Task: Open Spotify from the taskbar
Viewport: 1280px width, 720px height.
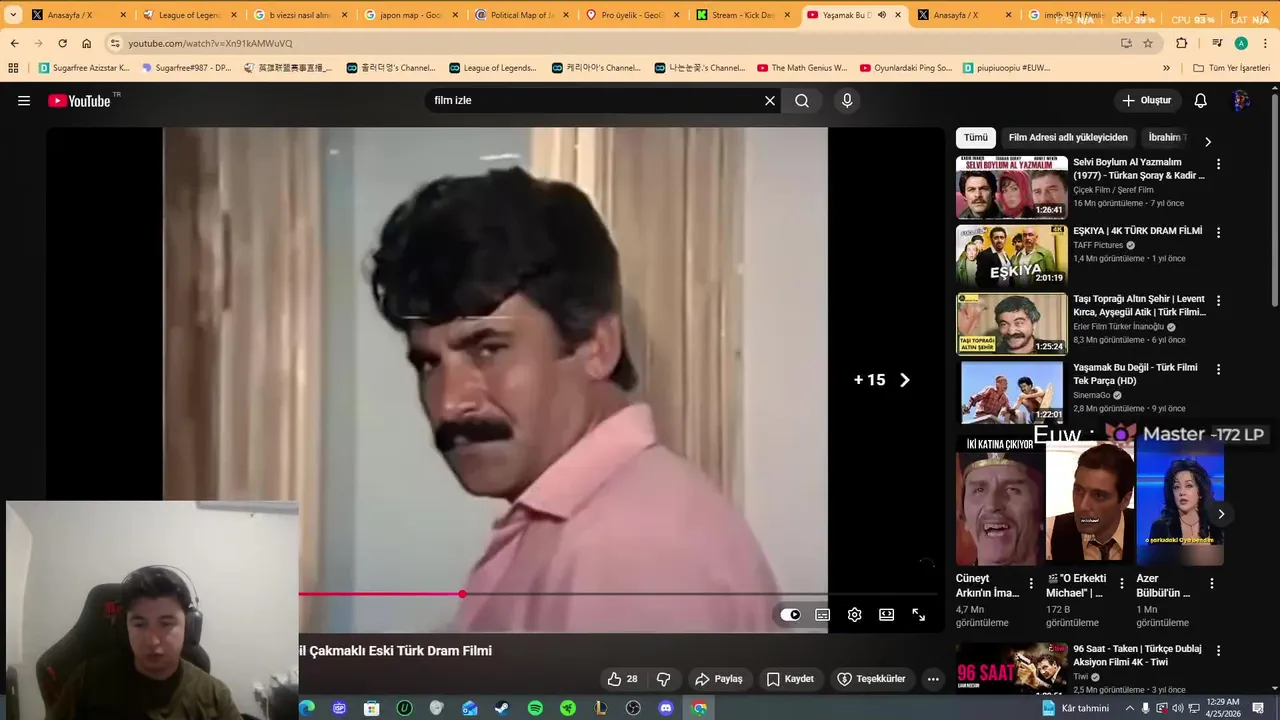Action: [535, 708]
